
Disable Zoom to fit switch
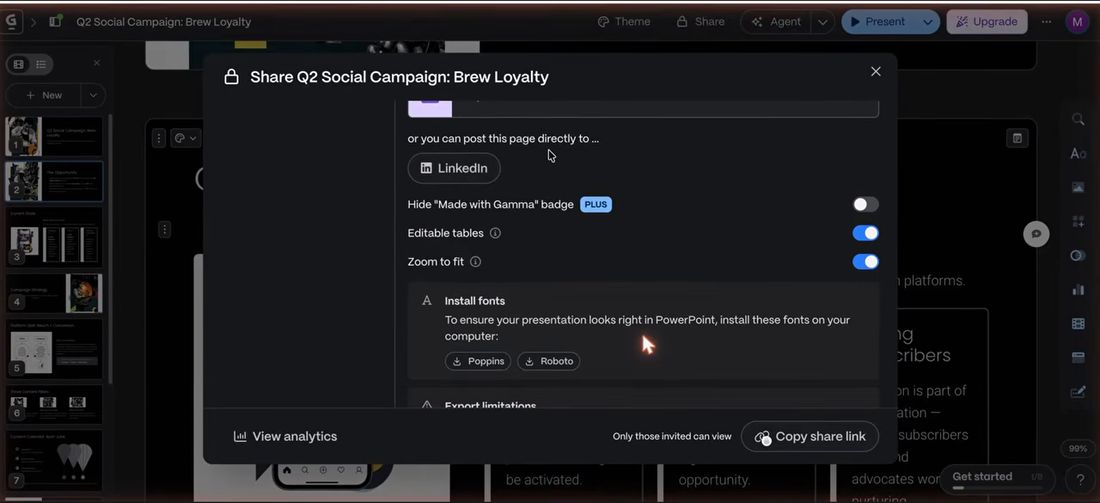(866, 262)
